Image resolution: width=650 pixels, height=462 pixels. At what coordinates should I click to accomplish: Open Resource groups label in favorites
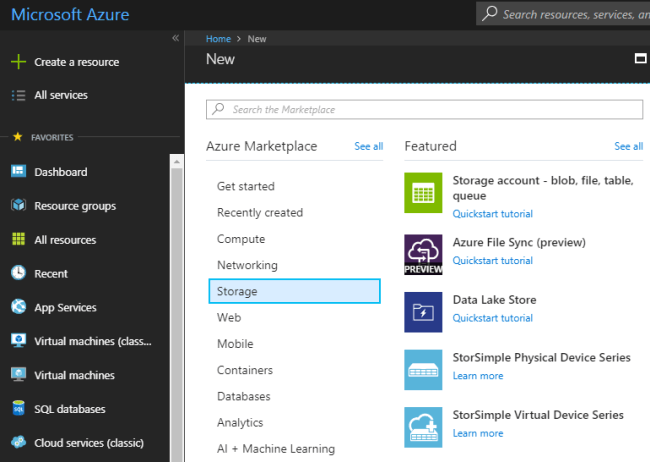[75, 206]
